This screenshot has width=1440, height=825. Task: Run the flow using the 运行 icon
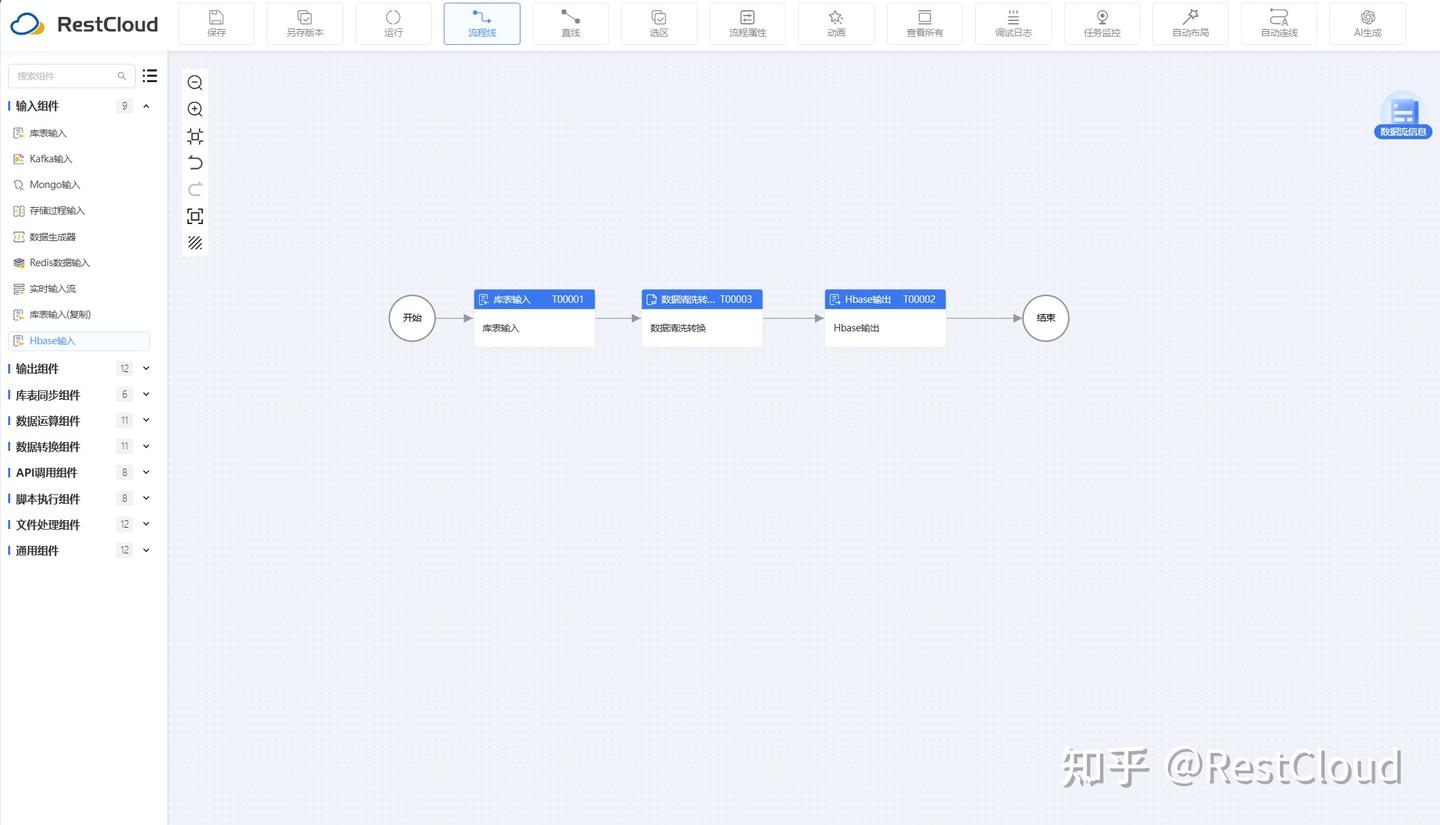click(393, 23)
